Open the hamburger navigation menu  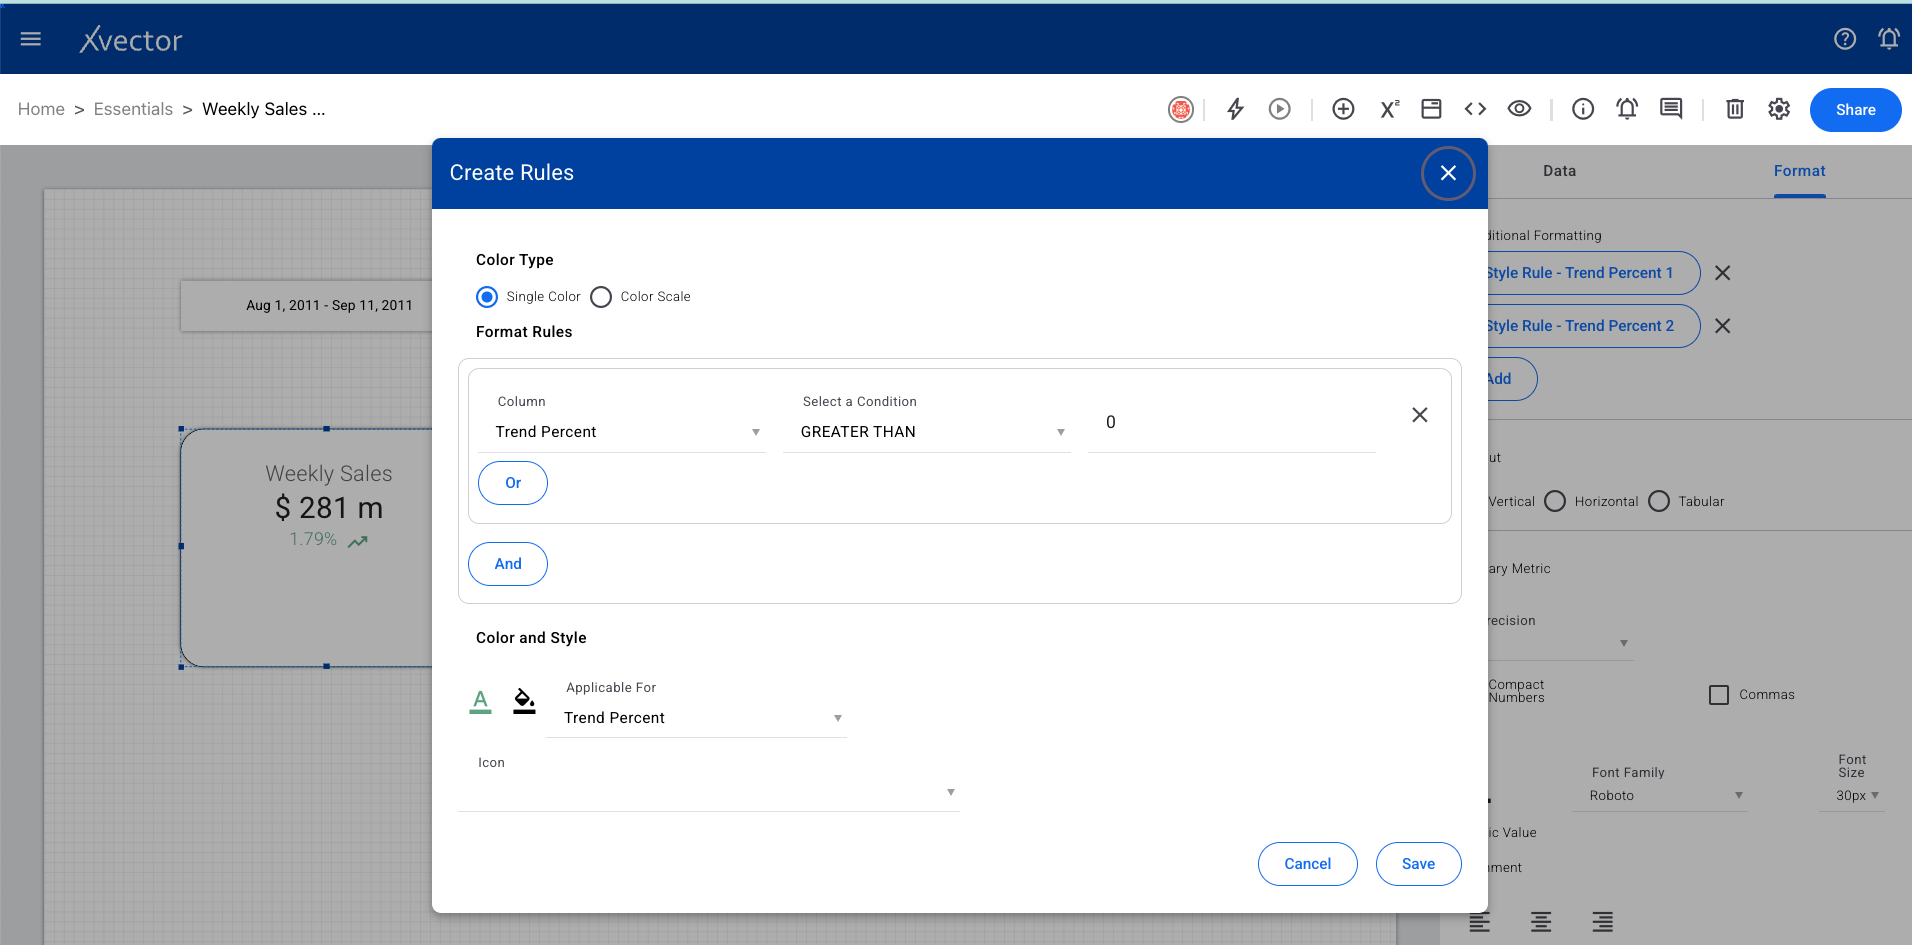(31, 39)
